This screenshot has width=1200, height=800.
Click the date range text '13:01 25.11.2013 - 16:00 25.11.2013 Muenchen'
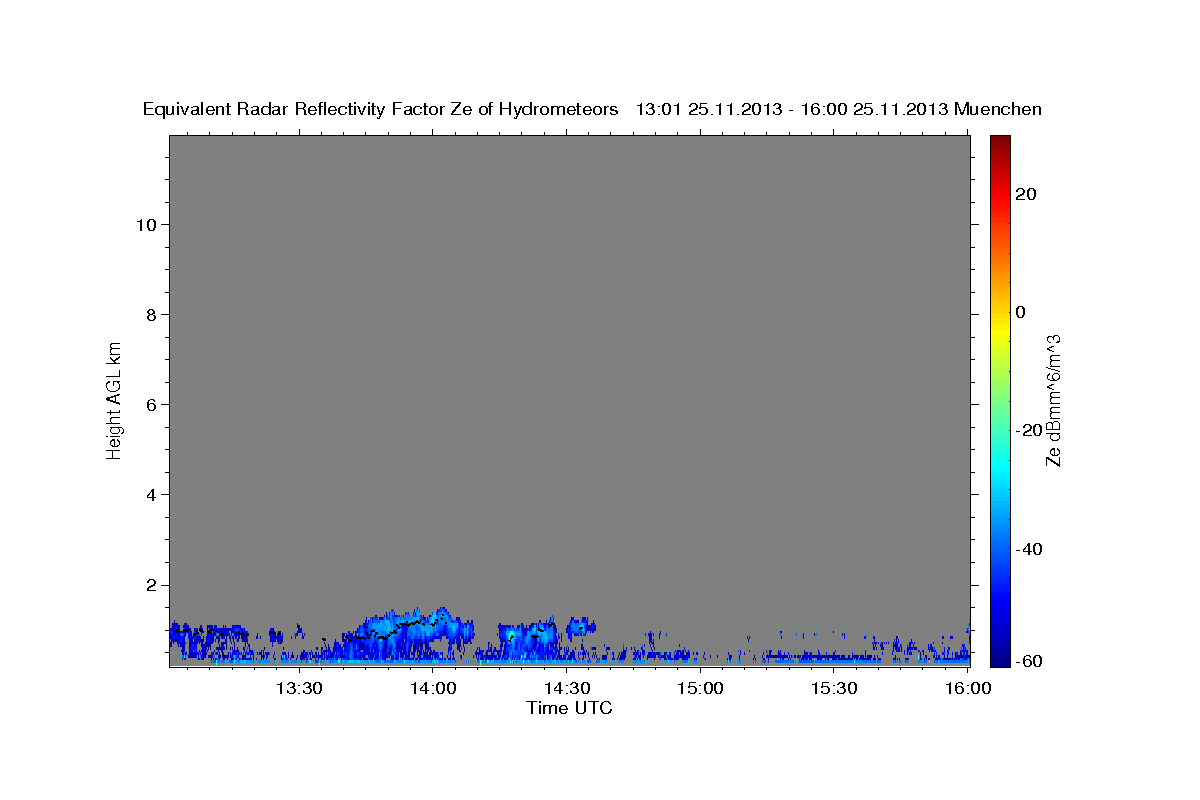839,110
